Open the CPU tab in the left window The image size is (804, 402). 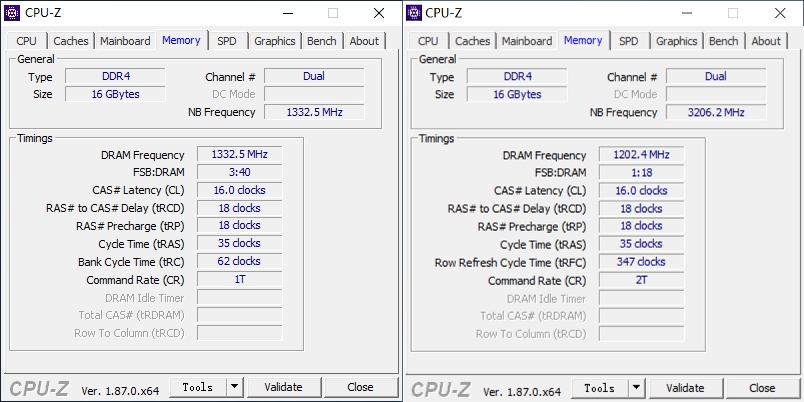[27, 41]
